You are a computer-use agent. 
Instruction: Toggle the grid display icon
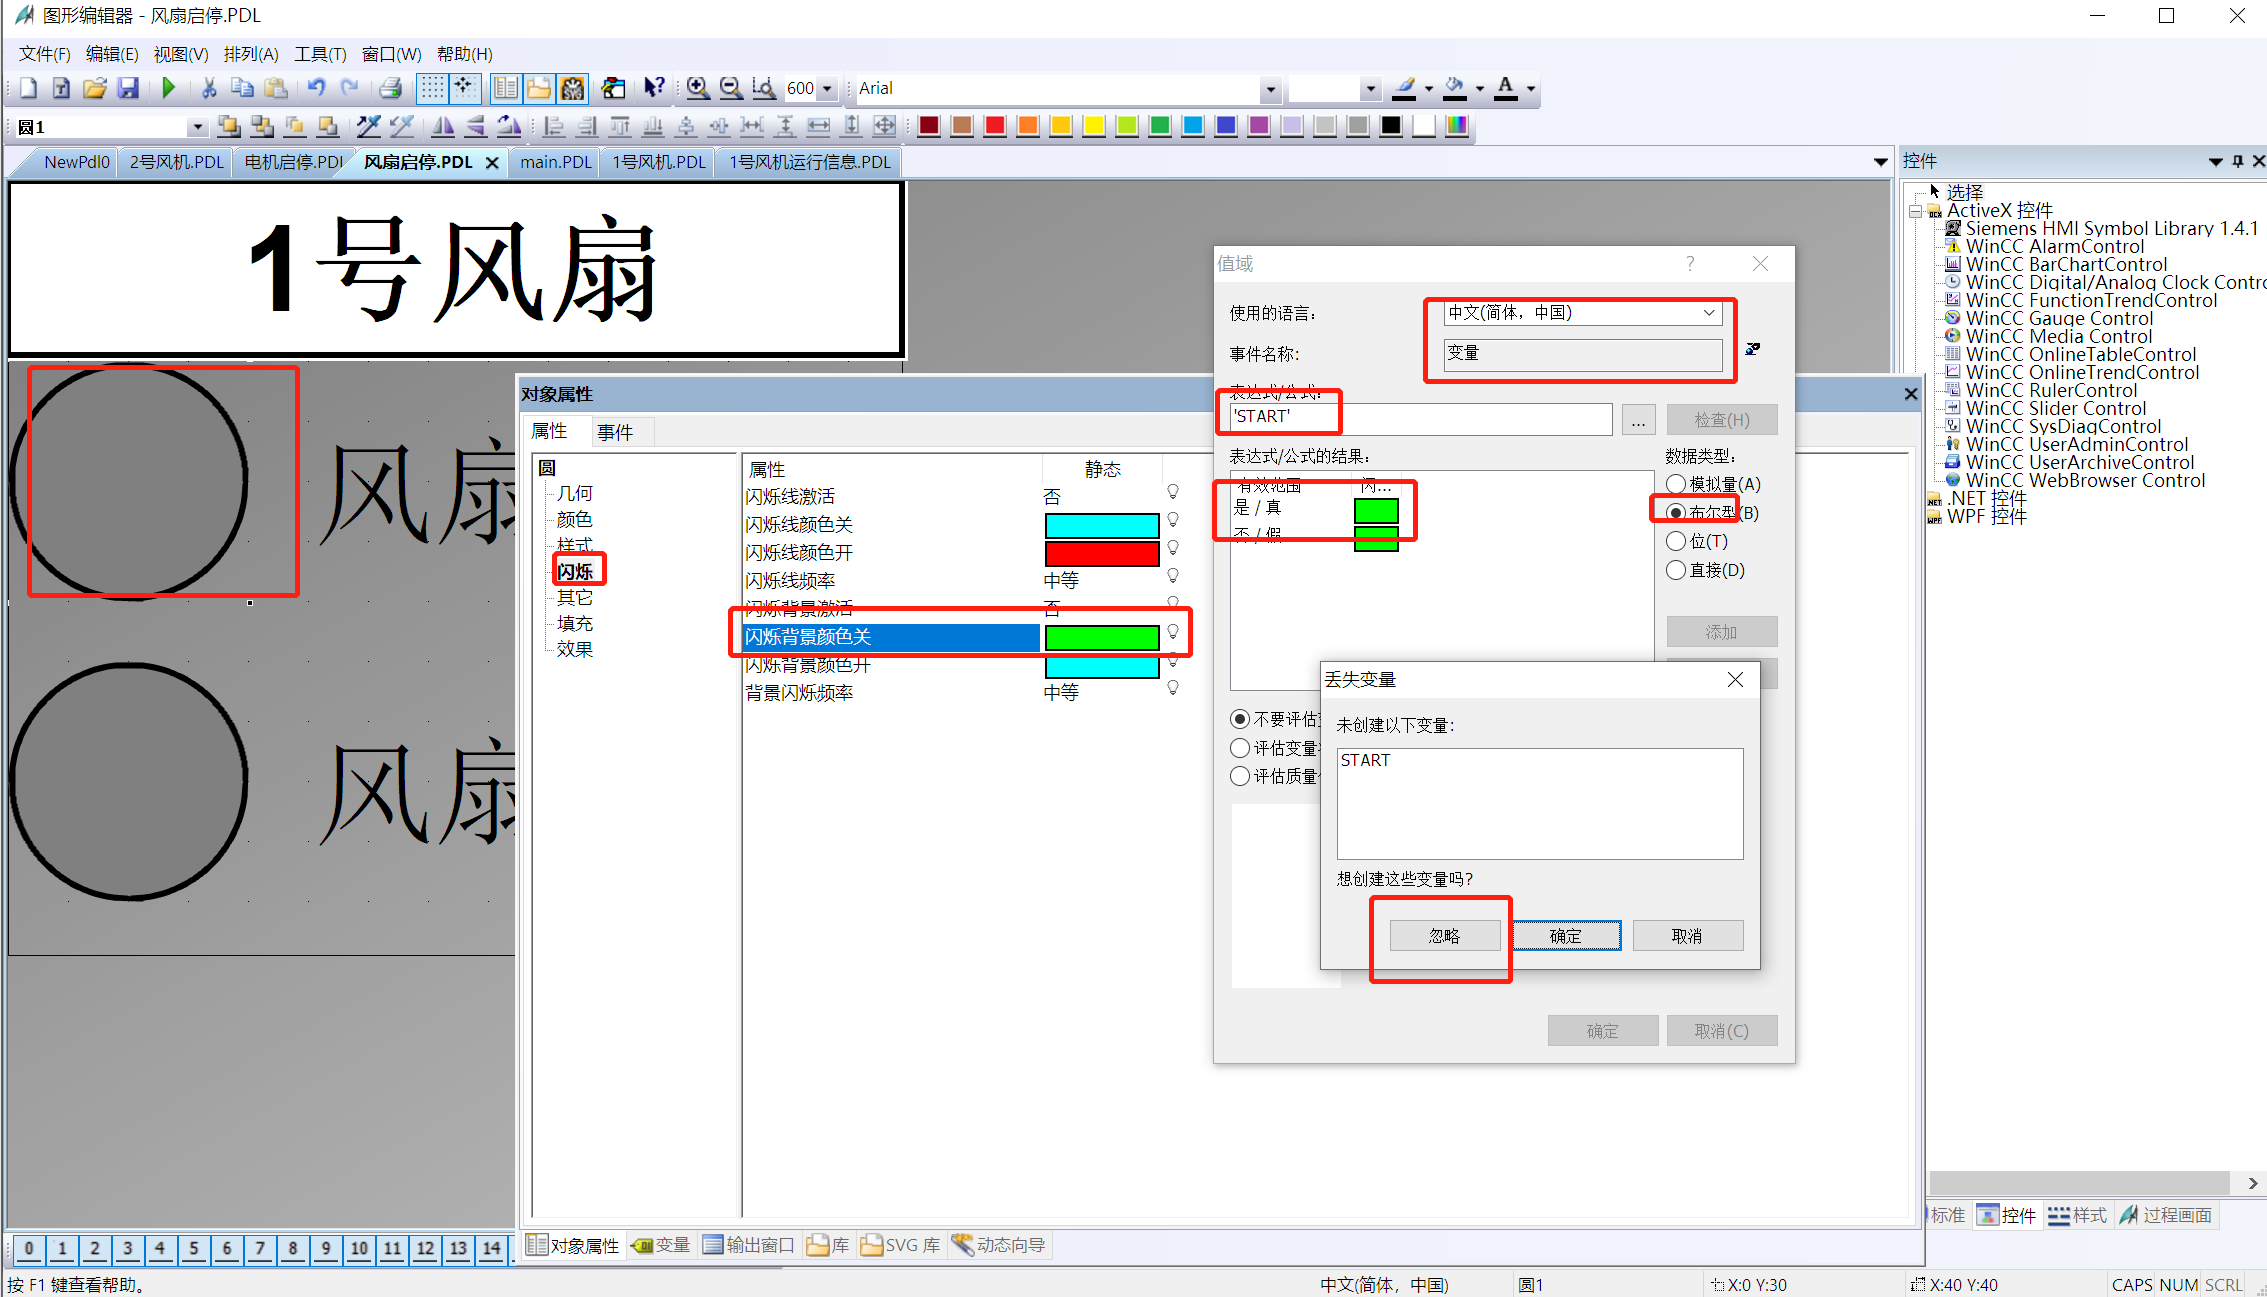click(x=432, y=88)
